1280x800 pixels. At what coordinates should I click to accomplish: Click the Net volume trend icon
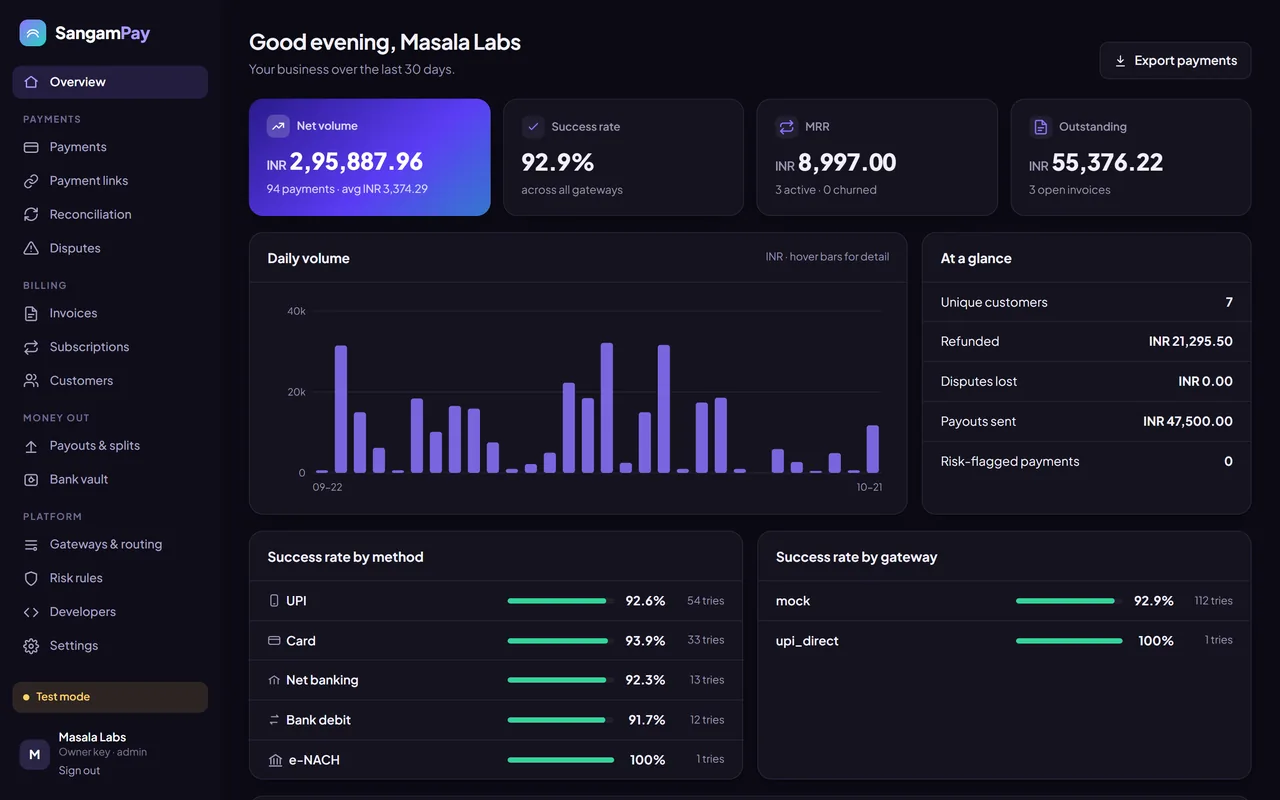(x=278, y=126)
